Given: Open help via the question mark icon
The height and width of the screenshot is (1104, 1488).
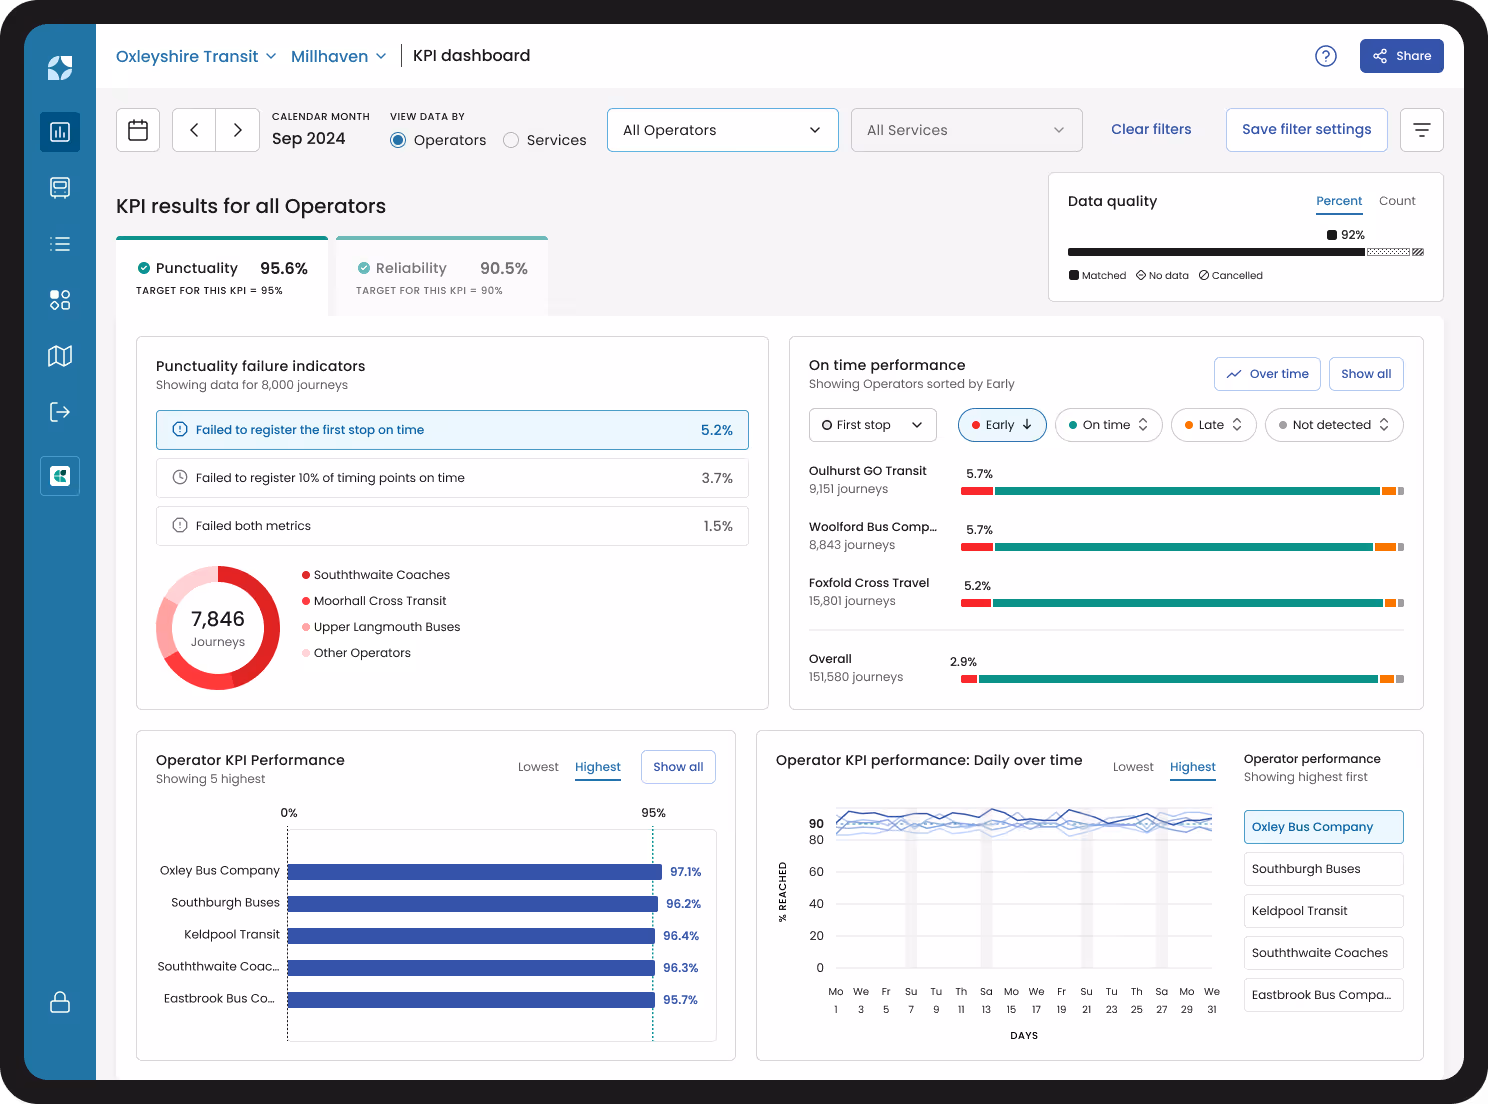Looking at the screenshot, I should click(1325, 56).
